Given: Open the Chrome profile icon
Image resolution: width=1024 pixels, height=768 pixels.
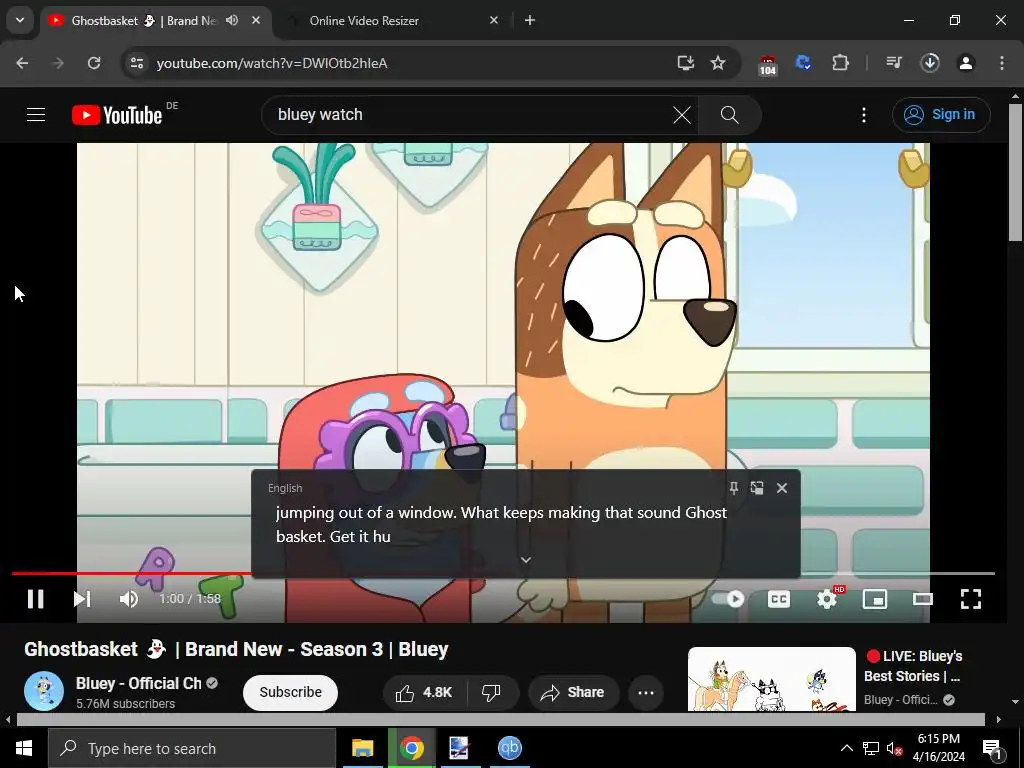Looking at the screenshot, I should [x=966, y=63].
